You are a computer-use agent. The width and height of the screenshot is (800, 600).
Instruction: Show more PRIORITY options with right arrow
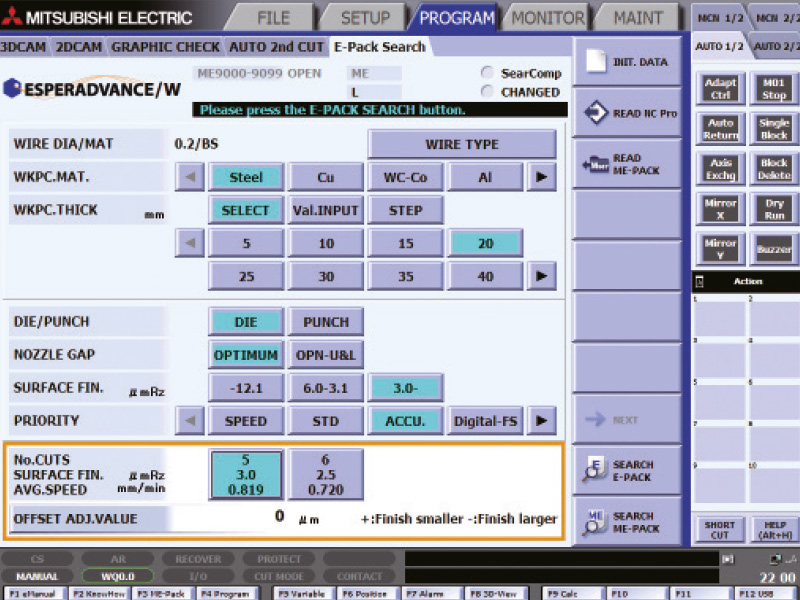click(x=541, y=421)
